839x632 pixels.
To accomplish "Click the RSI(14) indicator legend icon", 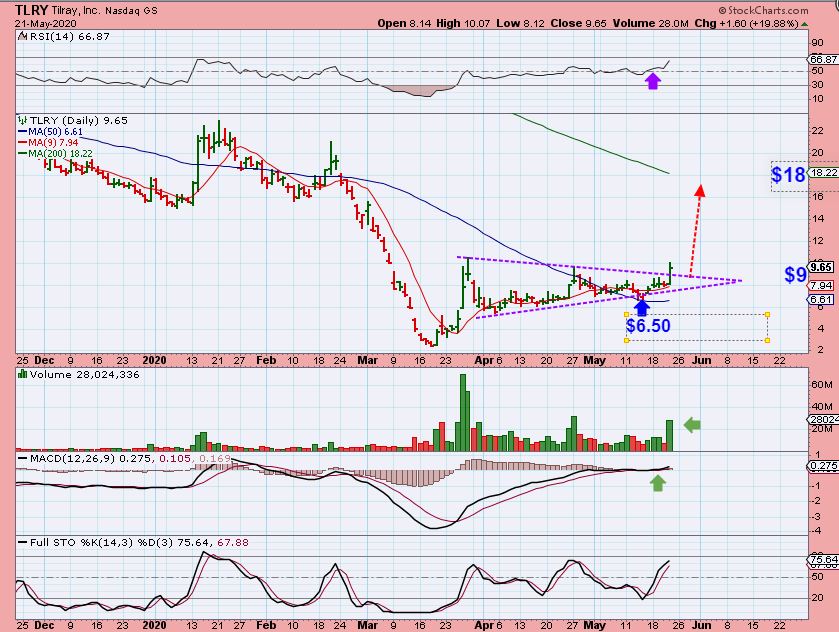I will pos(22,36).
